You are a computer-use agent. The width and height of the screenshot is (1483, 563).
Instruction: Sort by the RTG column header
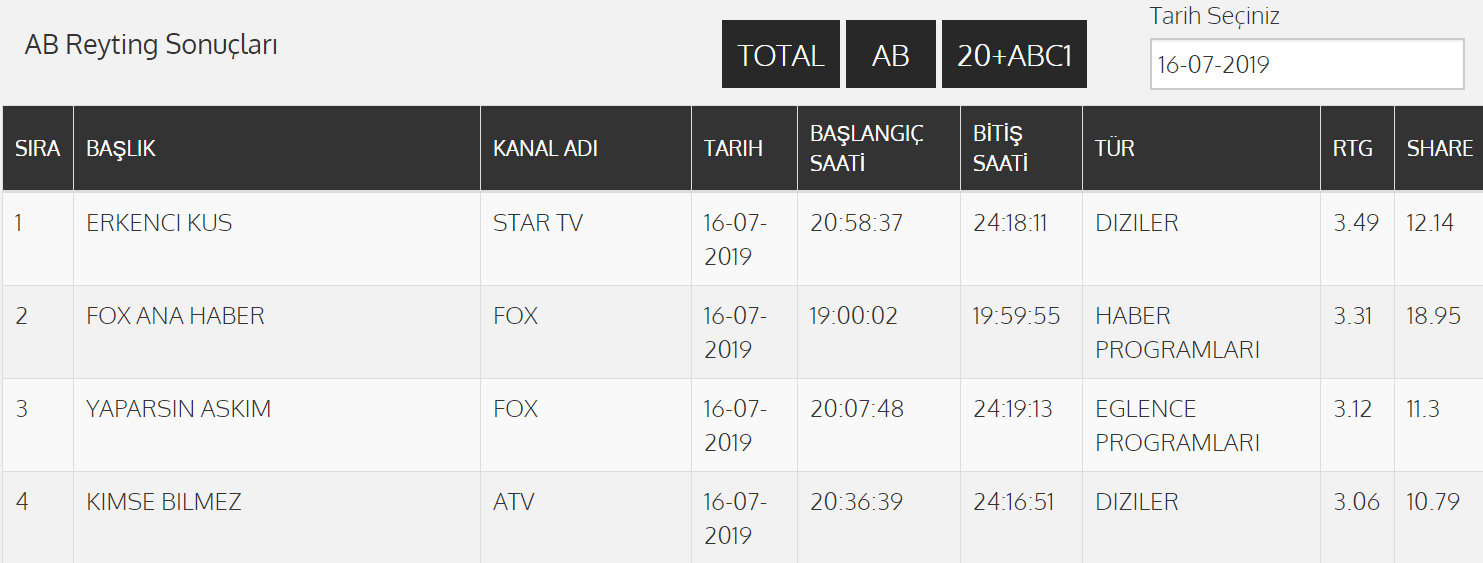[1352, 149]
